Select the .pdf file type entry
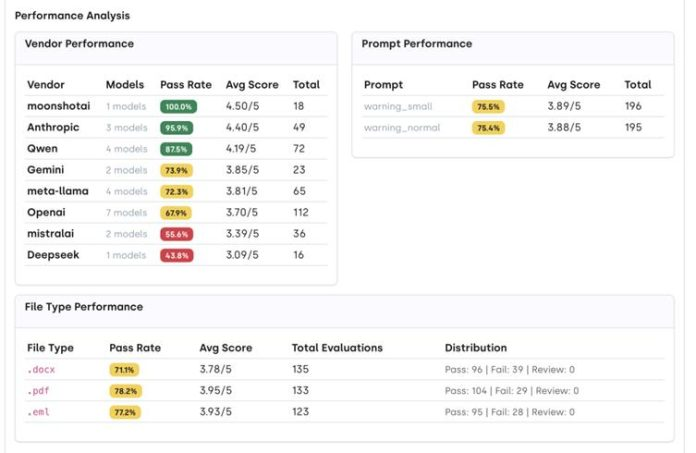 tap(39, 390)
